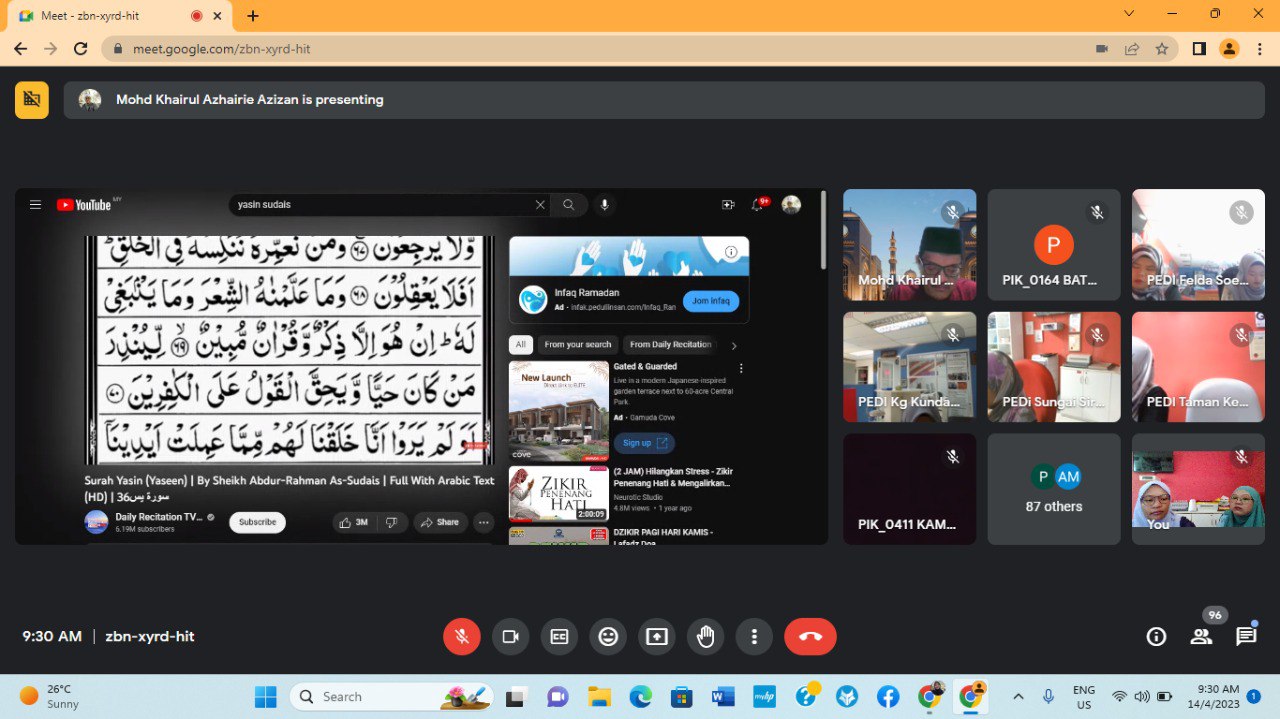Show hidden system tray icons chevron
The width and height of the screenshot is (1280, 719).
[1018, 696]
